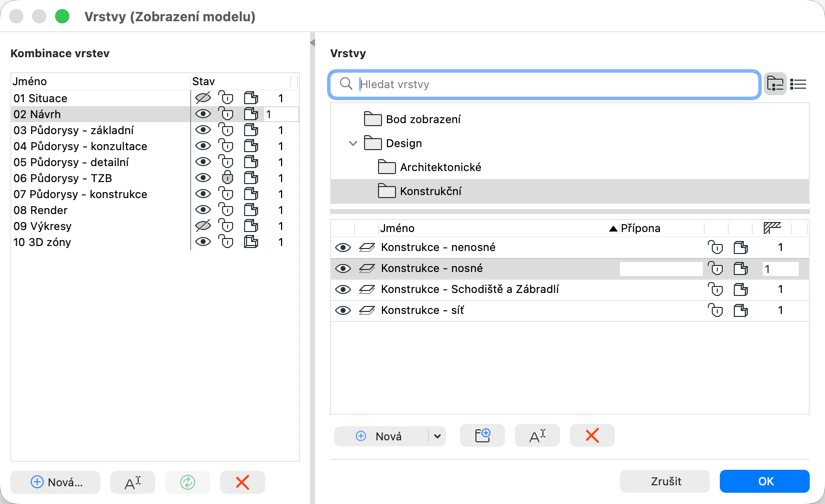Collapse the Design folder
Image resolution: width=825 pixels, height=504 pixels.
click(x=353, y=143)
